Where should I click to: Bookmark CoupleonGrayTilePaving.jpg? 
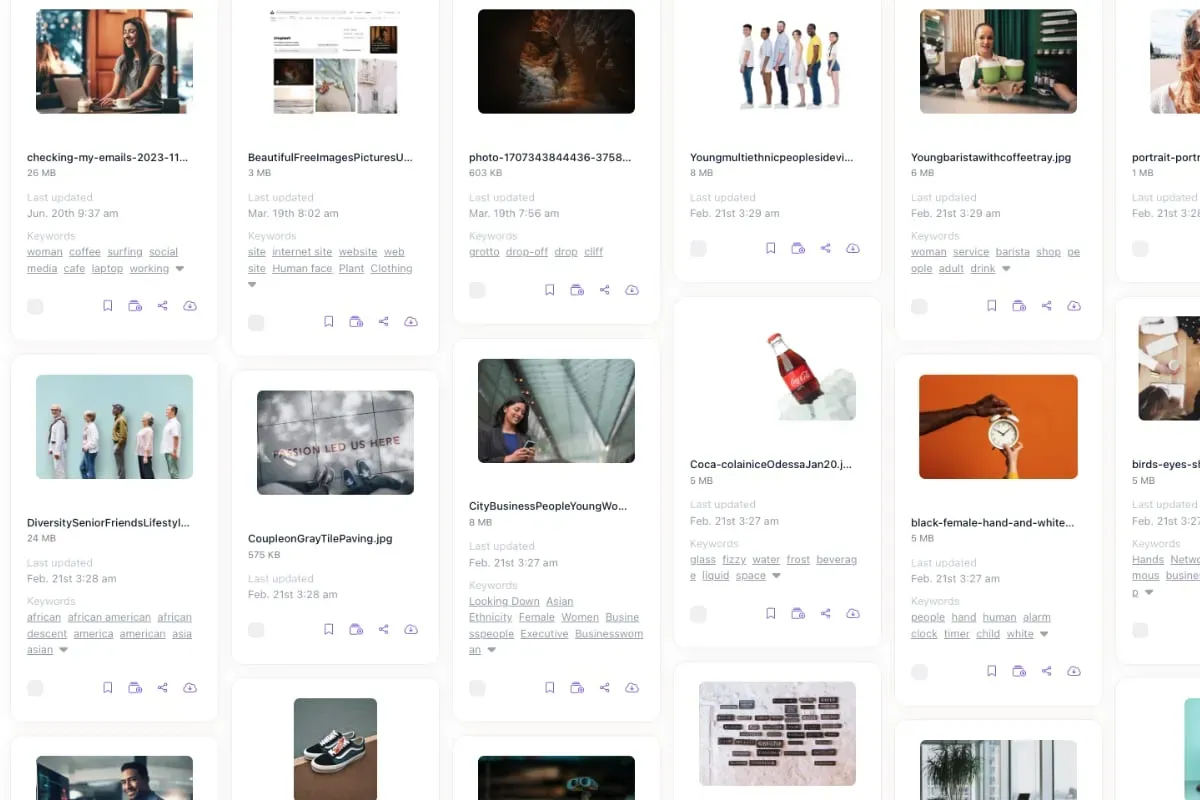pyautogui.click(x=329, y=630)
